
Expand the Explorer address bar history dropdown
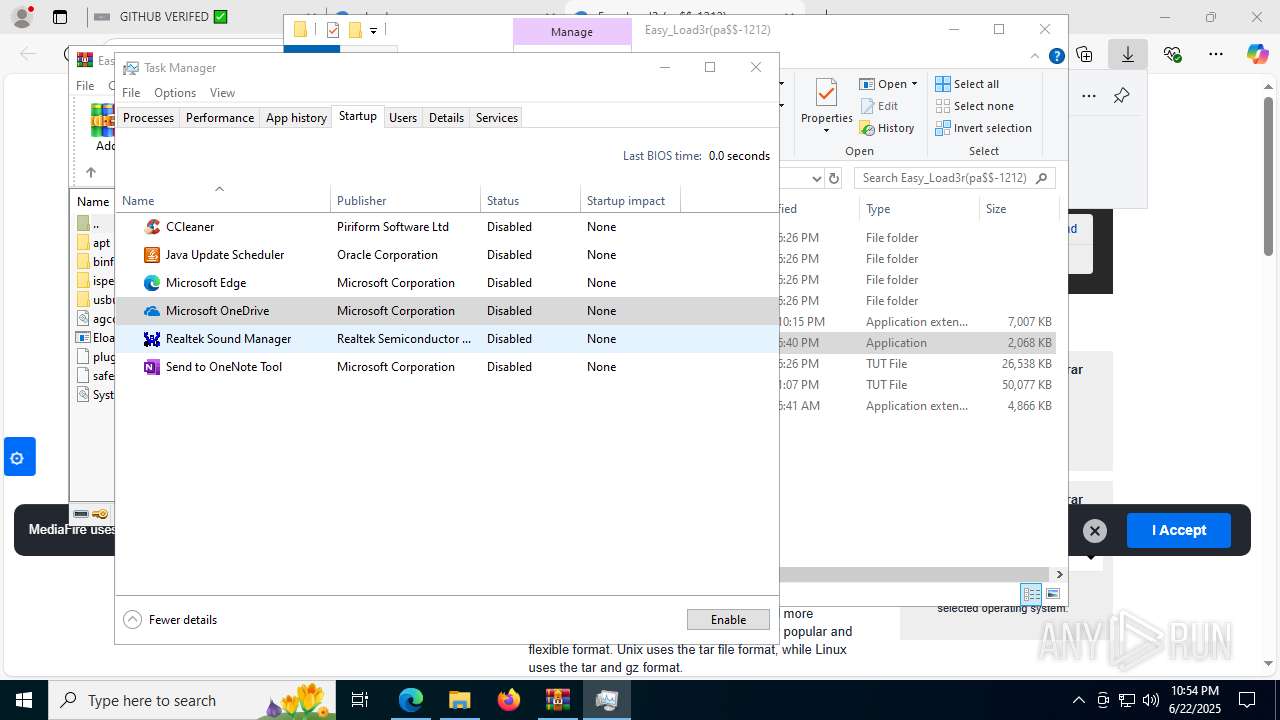(816, 178)
